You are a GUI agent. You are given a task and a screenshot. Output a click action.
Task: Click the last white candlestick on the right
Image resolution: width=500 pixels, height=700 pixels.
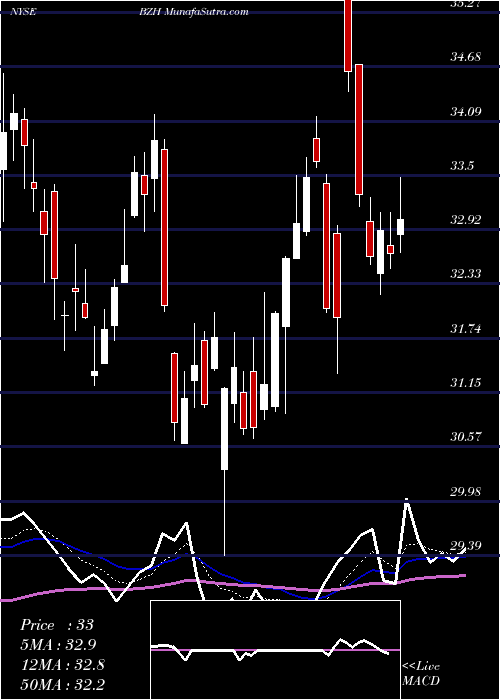(x=400, y=227)
